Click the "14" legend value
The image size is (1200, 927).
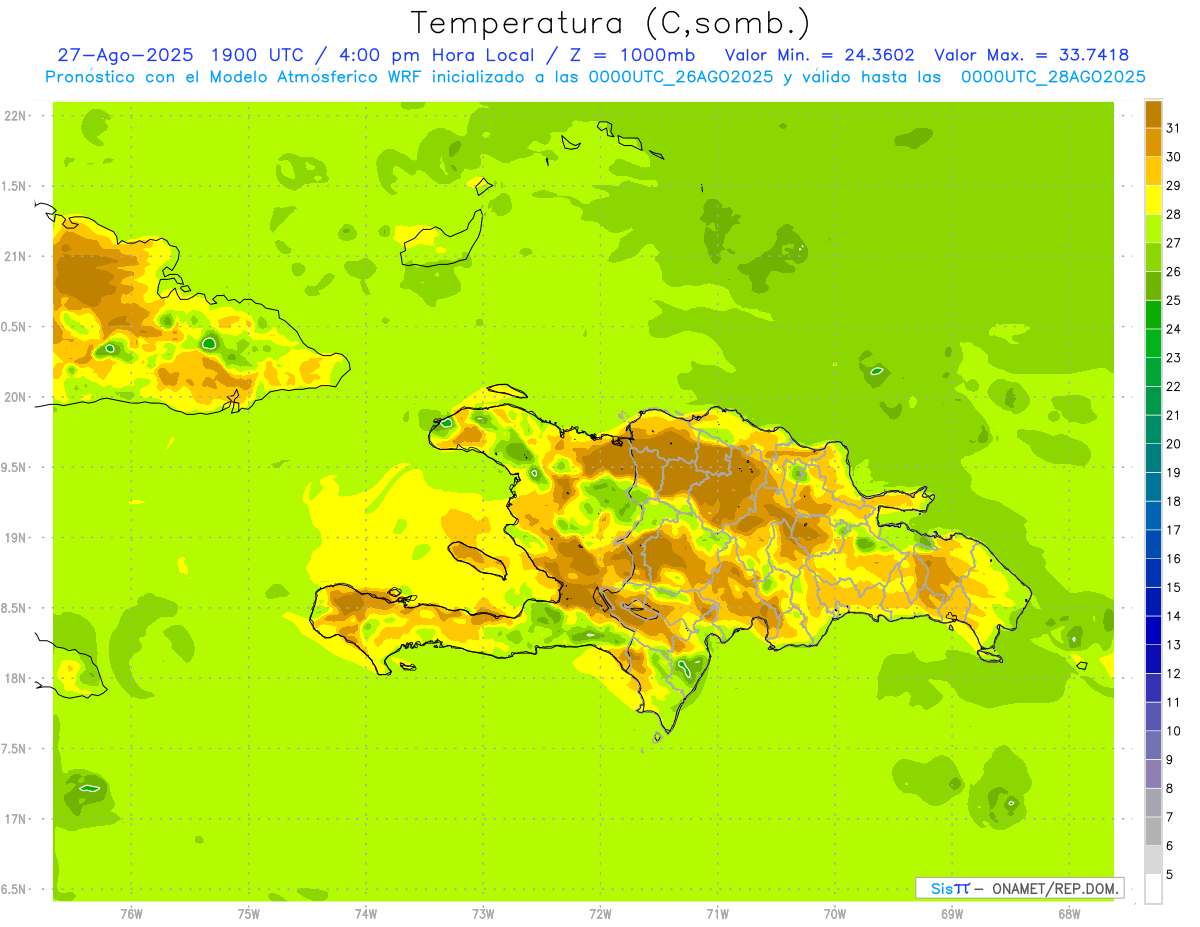1174,616
